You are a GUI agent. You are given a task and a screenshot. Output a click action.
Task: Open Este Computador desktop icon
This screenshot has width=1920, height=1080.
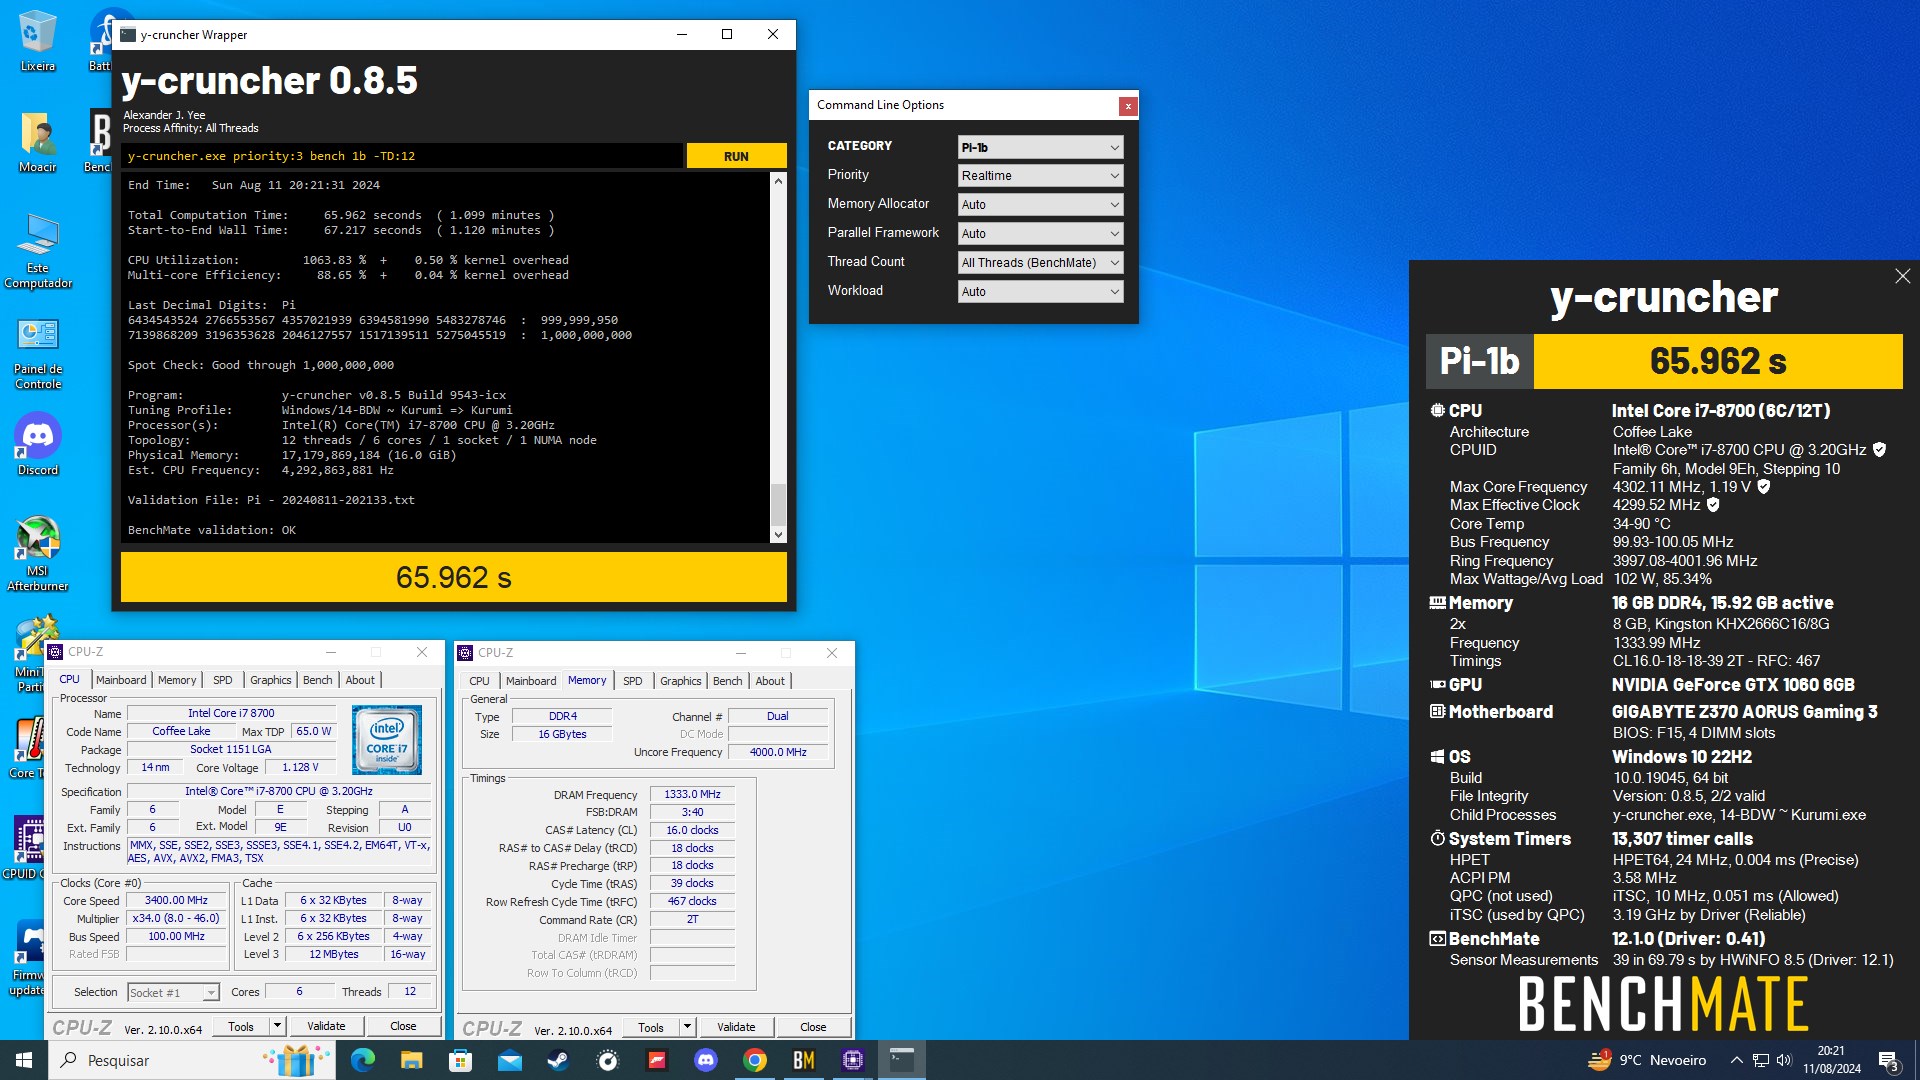click(37, 250)
